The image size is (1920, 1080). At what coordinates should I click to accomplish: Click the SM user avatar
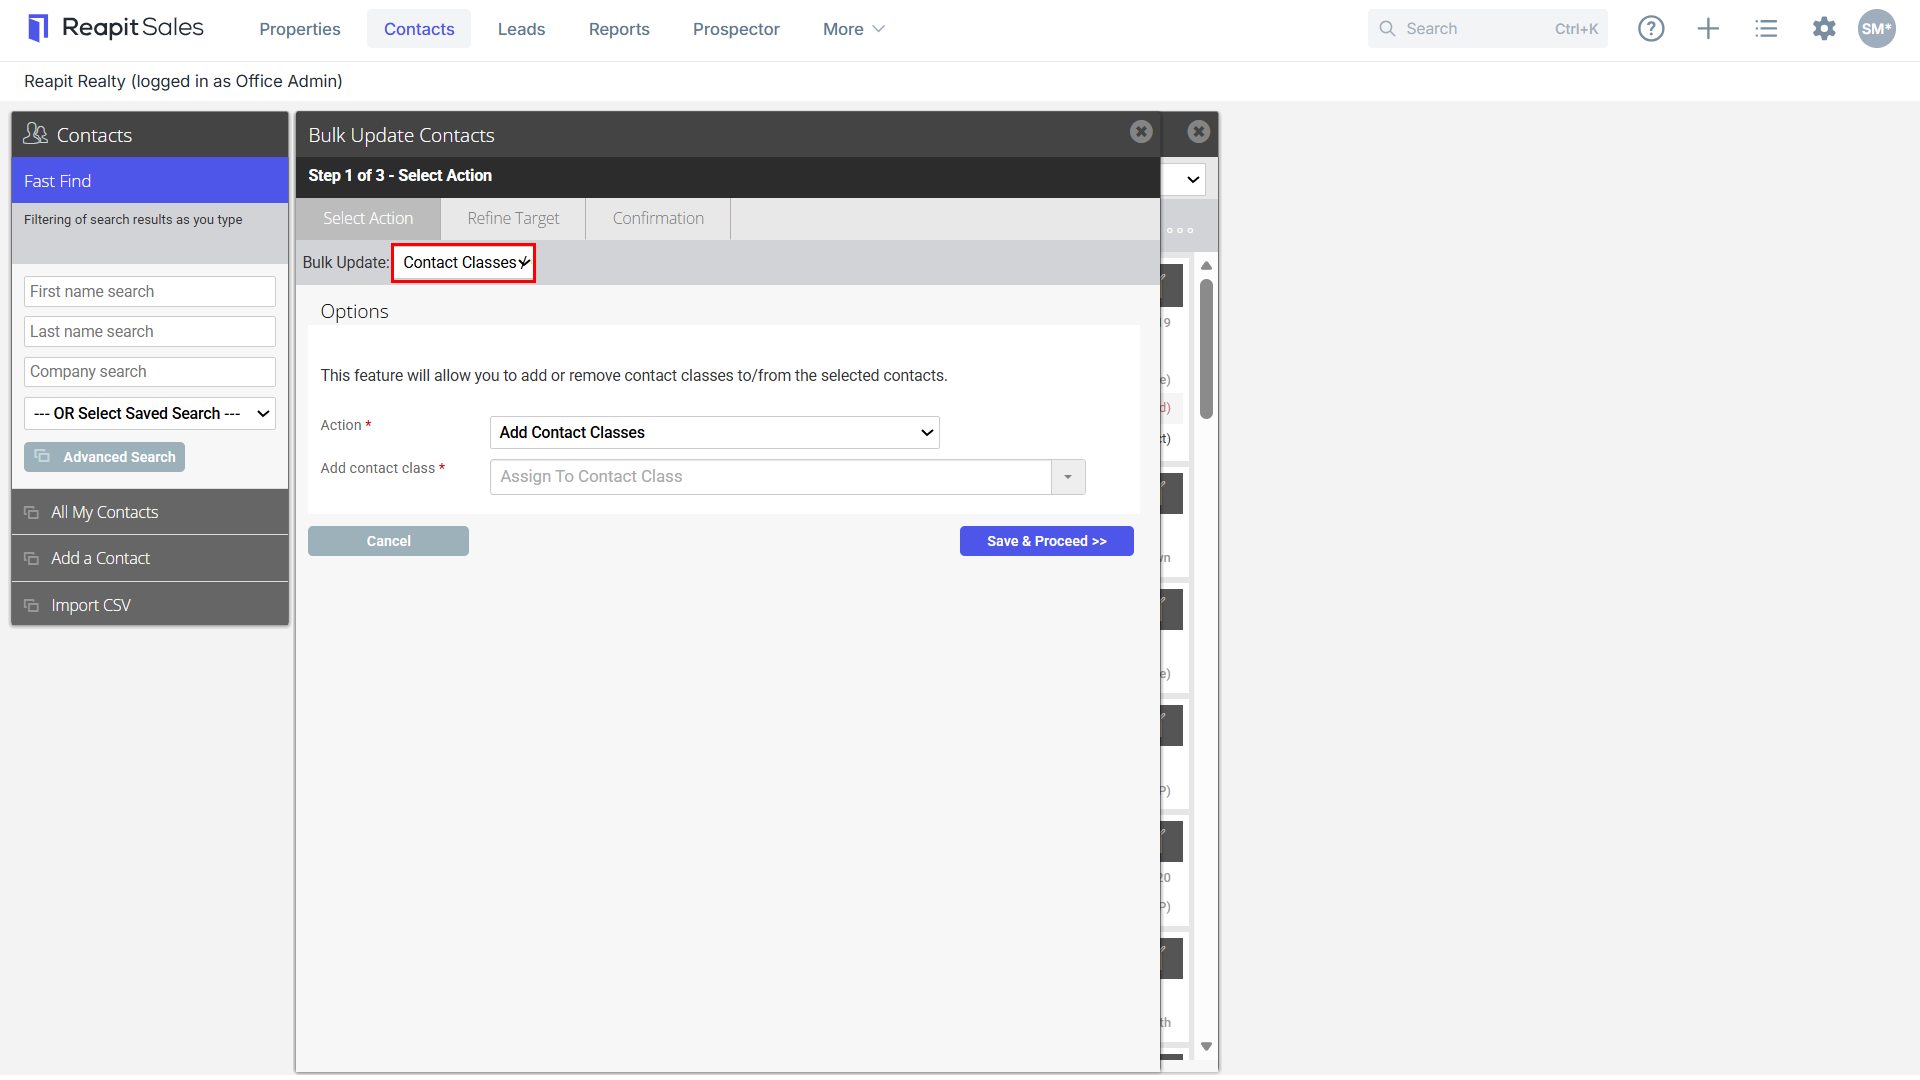pos(1877,29)
